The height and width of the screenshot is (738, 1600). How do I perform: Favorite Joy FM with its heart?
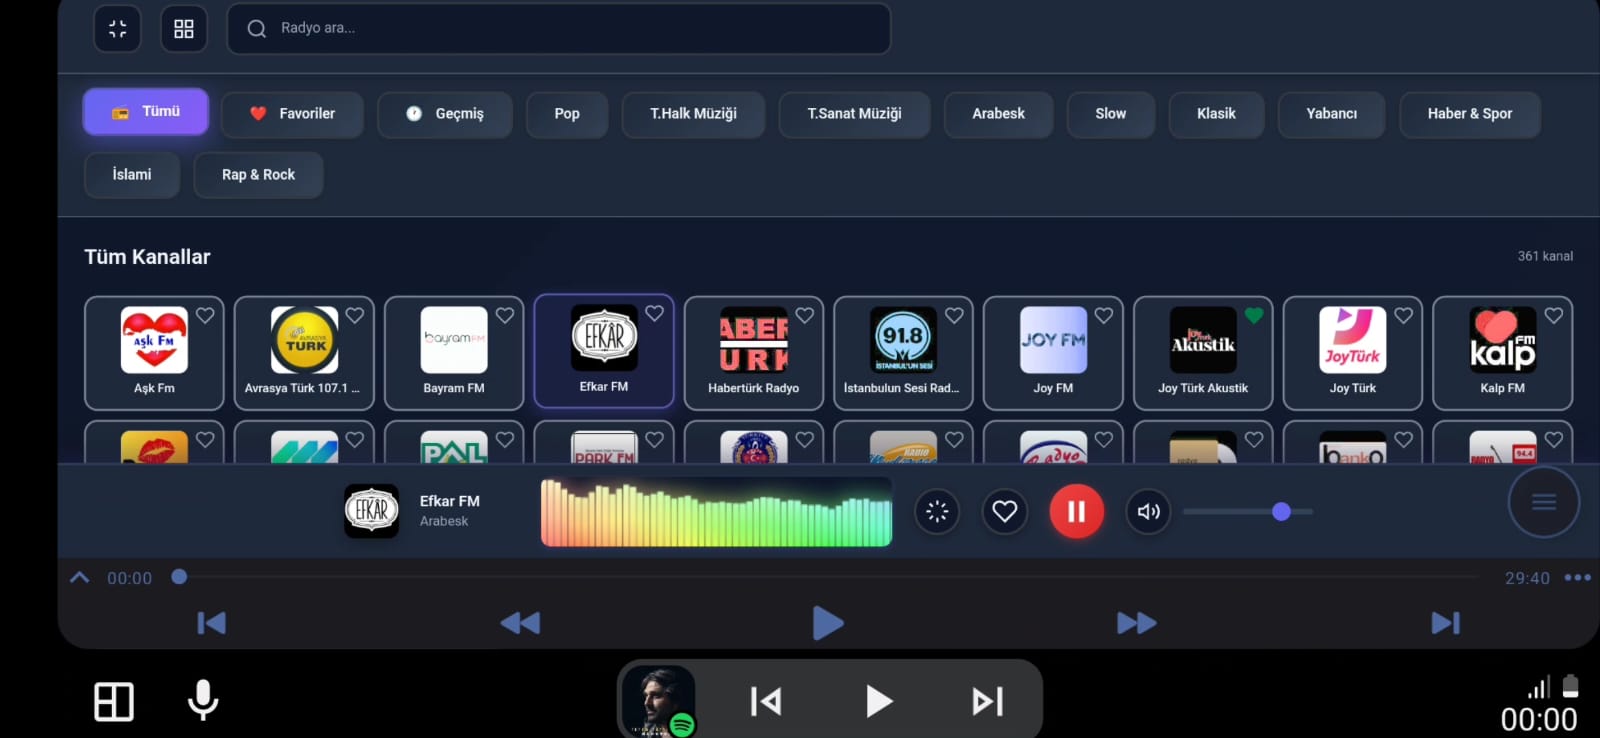(1104, 315)
